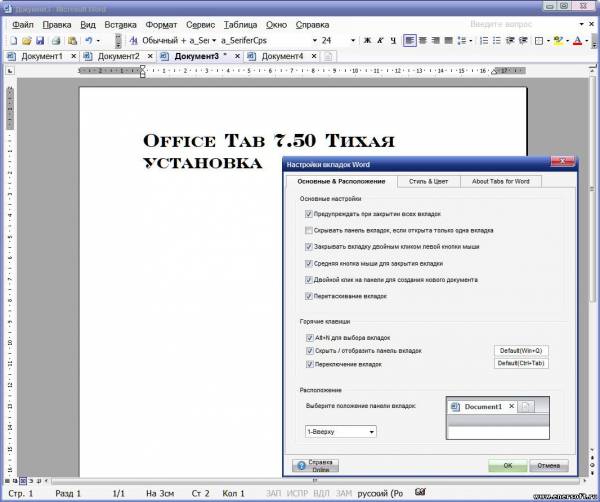The image size is (600, 502).
Task: Increase paragraph indent
Action: click(x=523, y=40)
